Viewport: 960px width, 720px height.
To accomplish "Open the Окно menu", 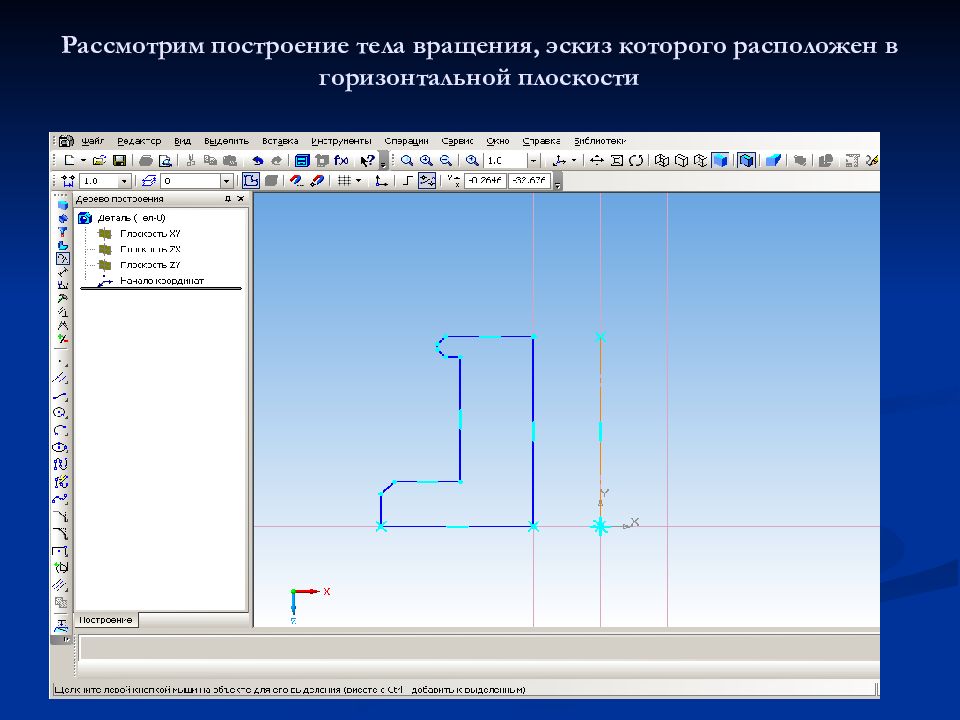I will pos(498,141).
